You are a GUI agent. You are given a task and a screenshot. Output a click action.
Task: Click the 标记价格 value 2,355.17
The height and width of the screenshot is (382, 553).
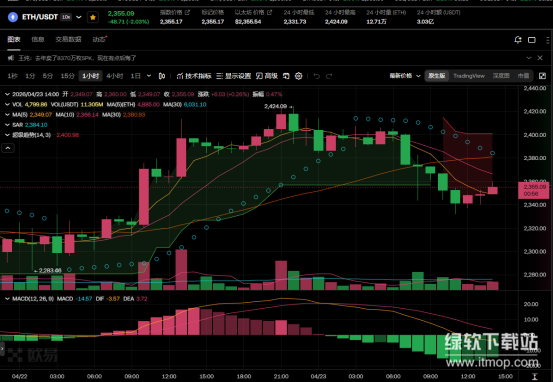click(x=213, y=22)
